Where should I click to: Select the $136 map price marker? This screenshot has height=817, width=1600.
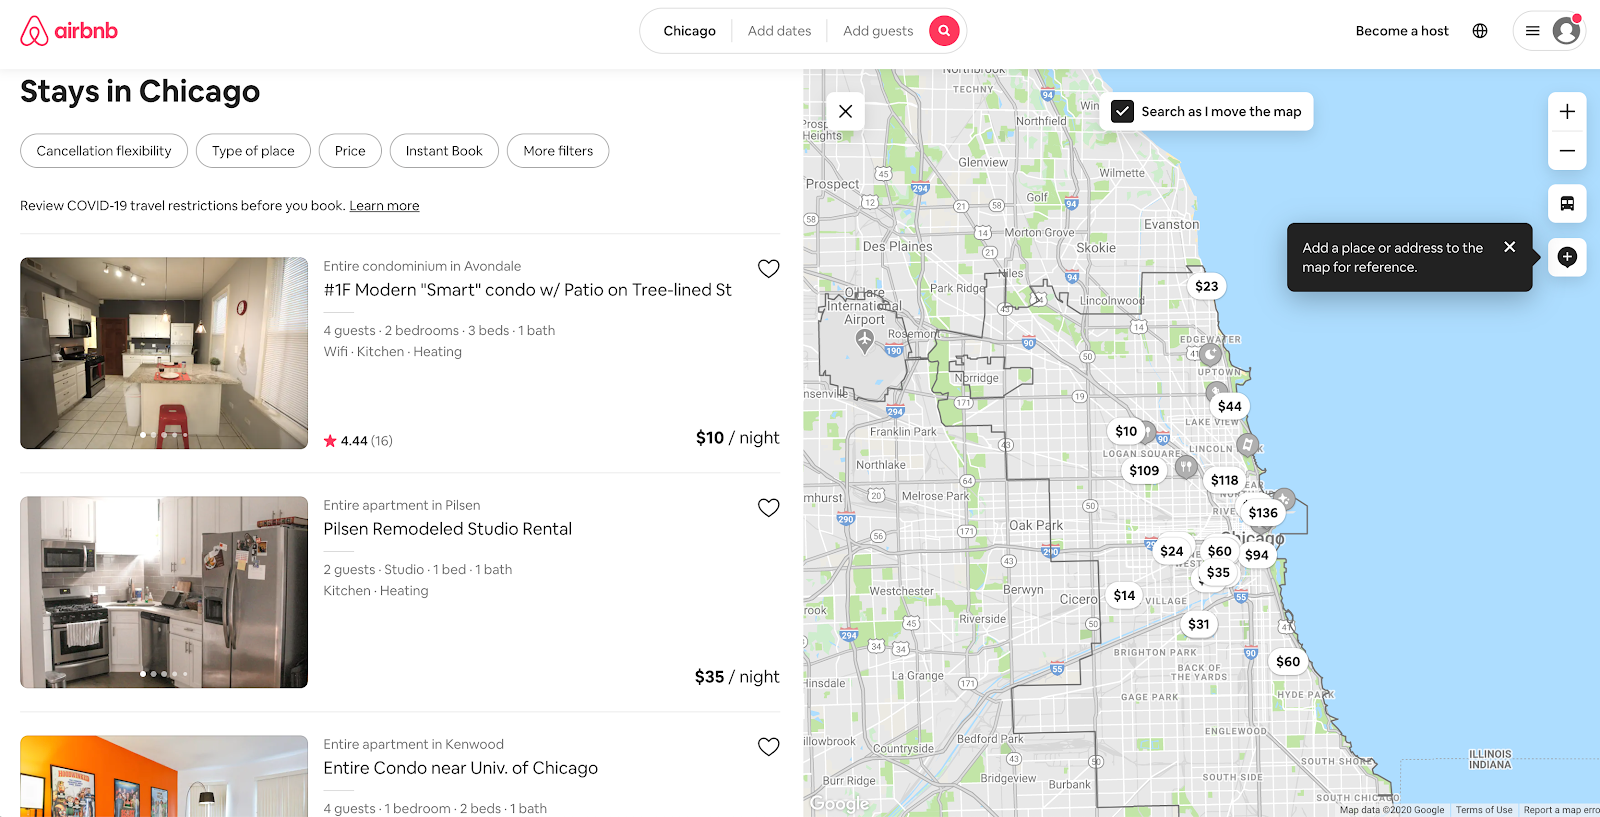tap(1263, 513)
